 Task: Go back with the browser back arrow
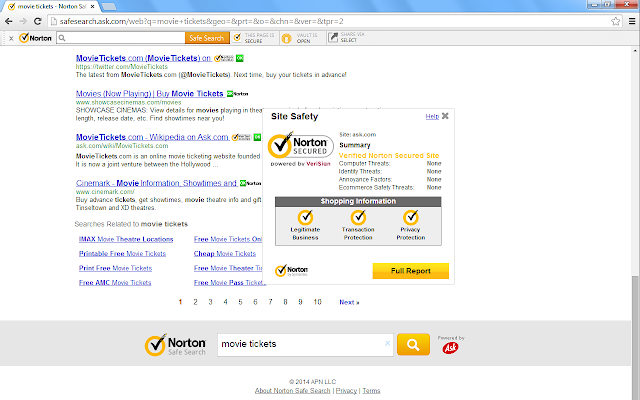click(x=9, y=21)
